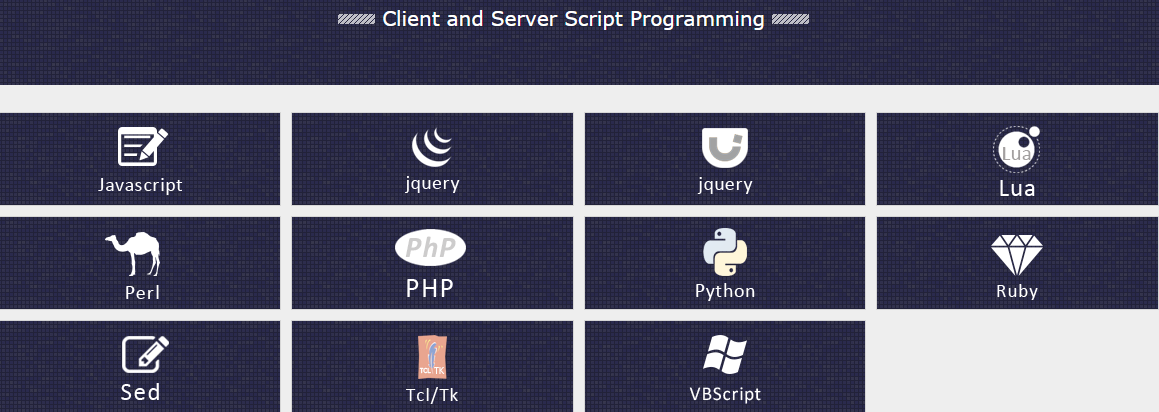
Task: Click the Client and Server Script Programming heading
Action: 573,19
